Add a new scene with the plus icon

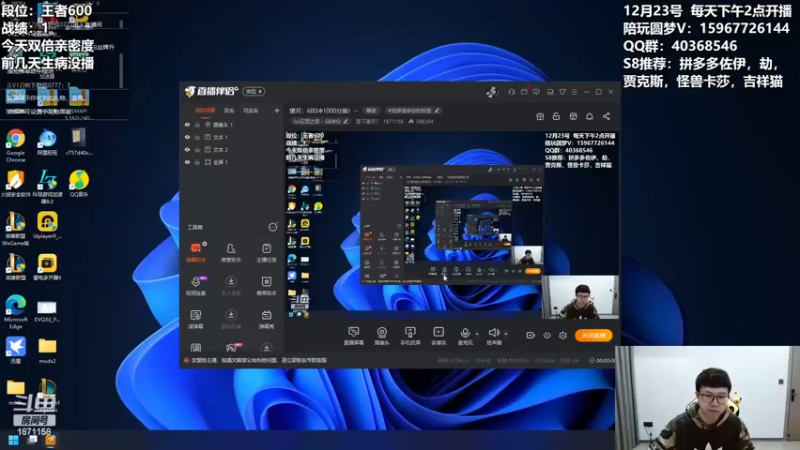(277, 110)
